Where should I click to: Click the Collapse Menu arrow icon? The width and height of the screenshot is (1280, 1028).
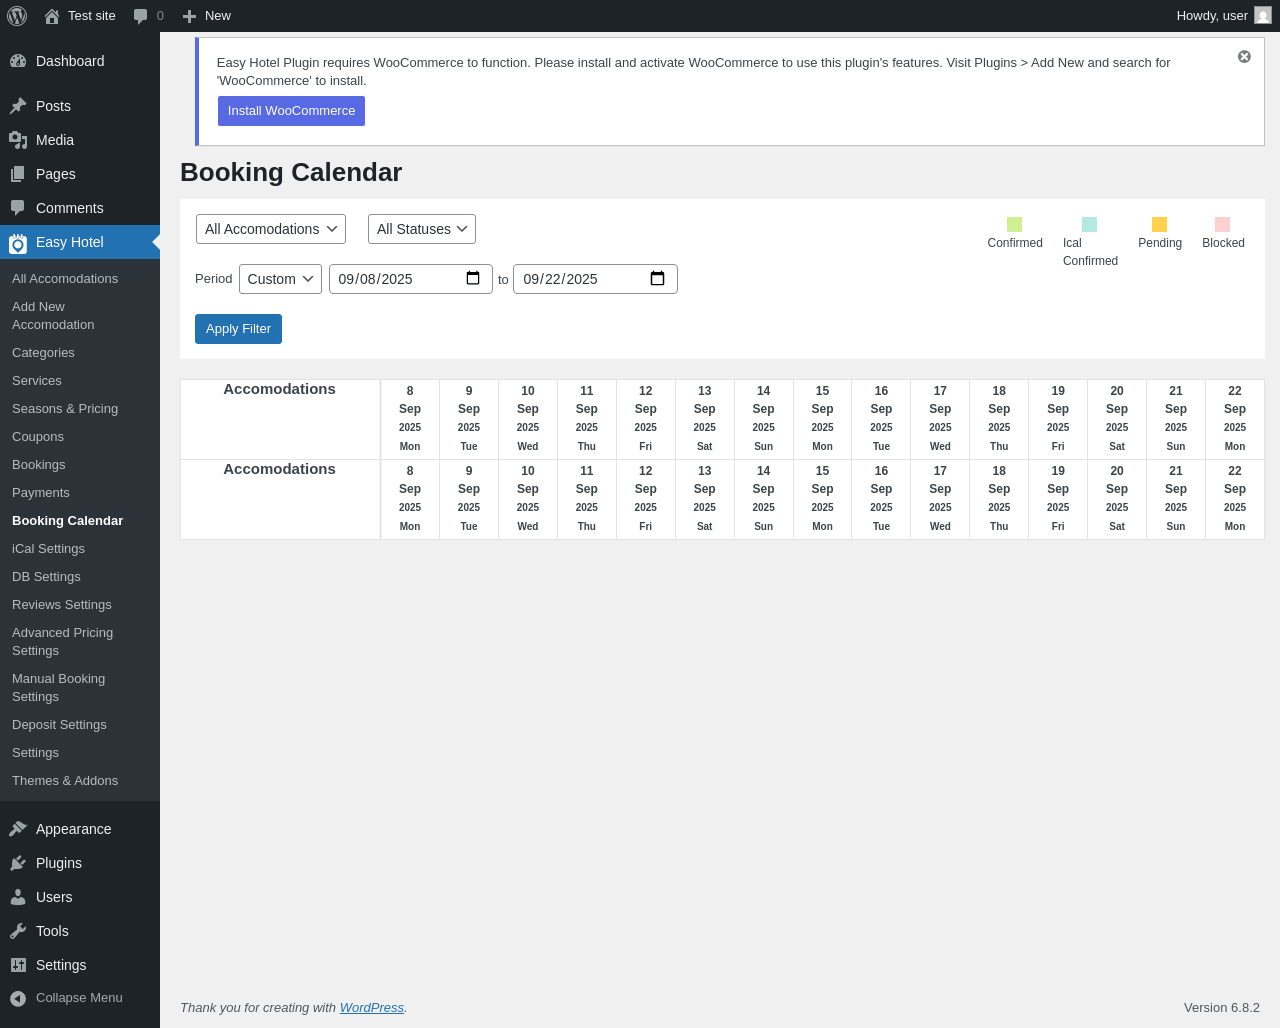(x=18, y=998)
